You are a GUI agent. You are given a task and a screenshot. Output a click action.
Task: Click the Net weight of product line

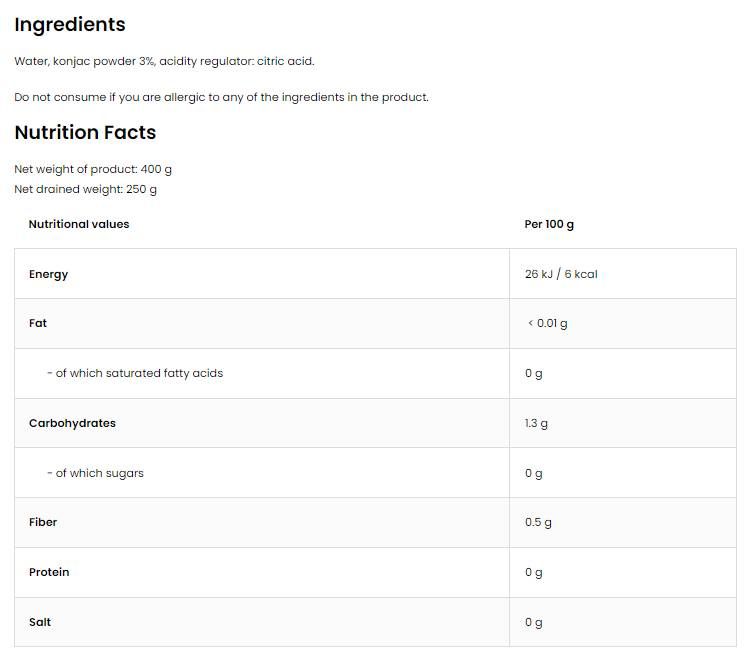pyautogui.click(x=93, y=169)
